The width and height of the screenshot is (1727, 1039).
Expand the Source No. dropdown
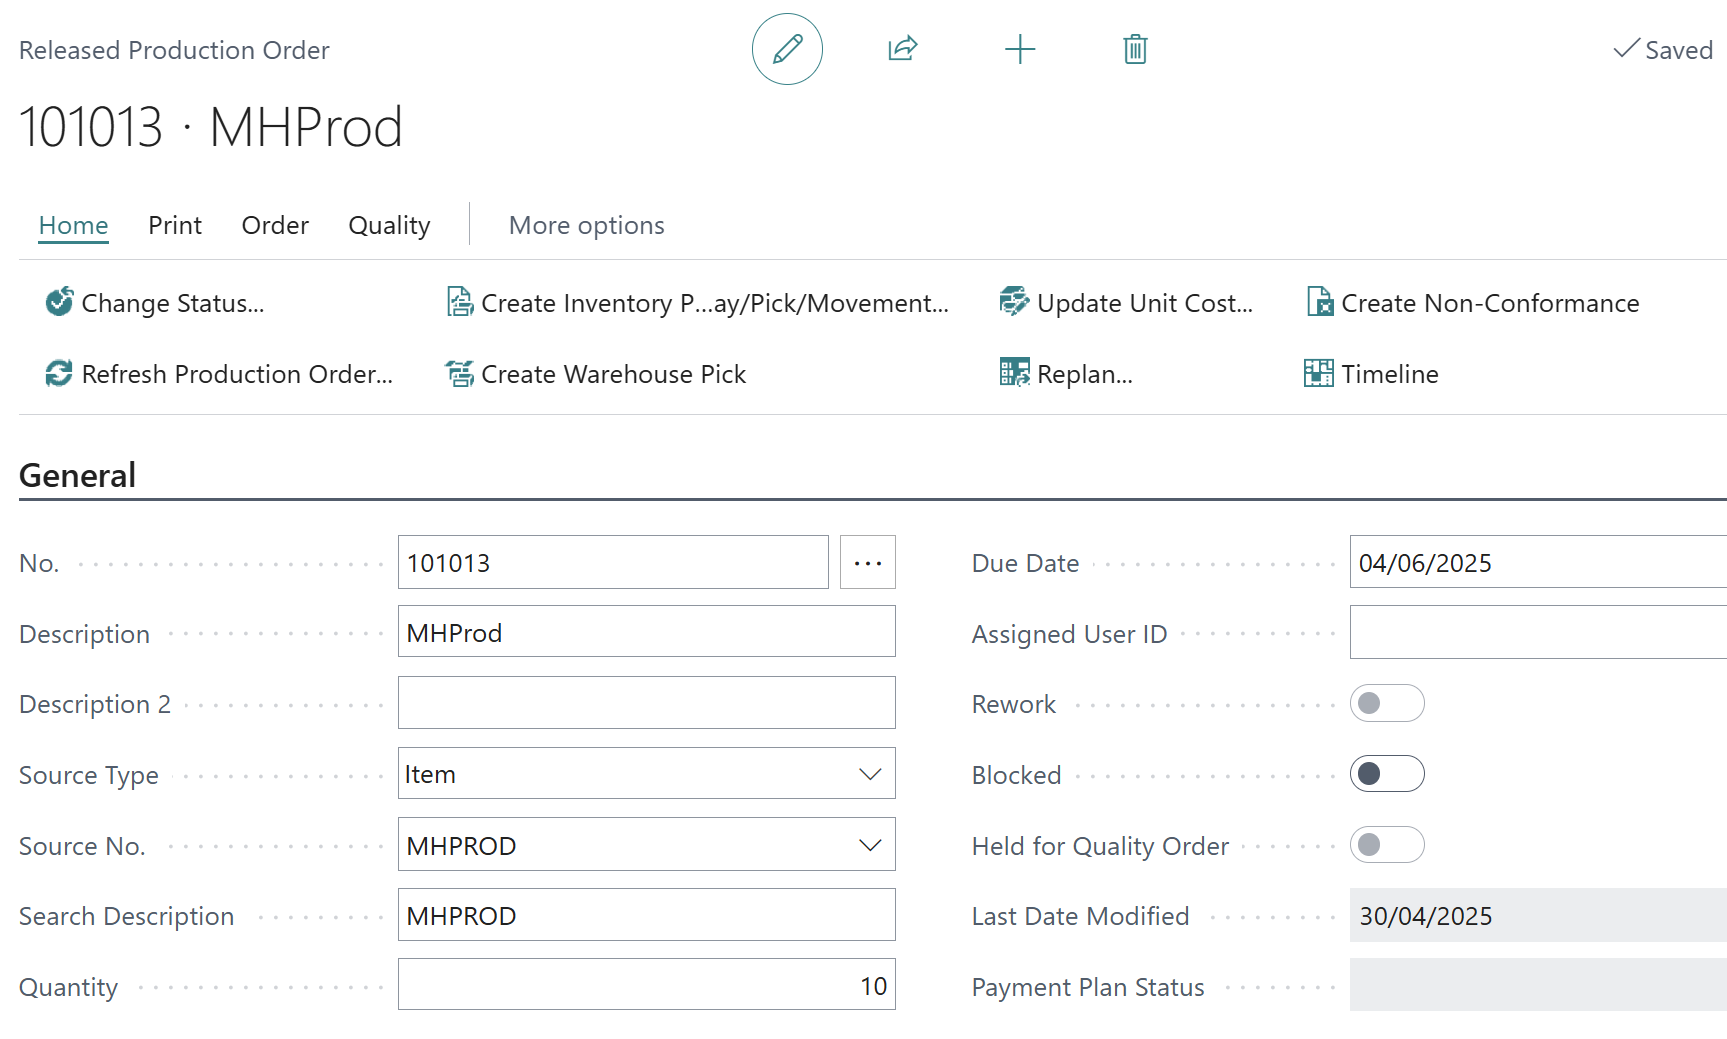(869, 845)
